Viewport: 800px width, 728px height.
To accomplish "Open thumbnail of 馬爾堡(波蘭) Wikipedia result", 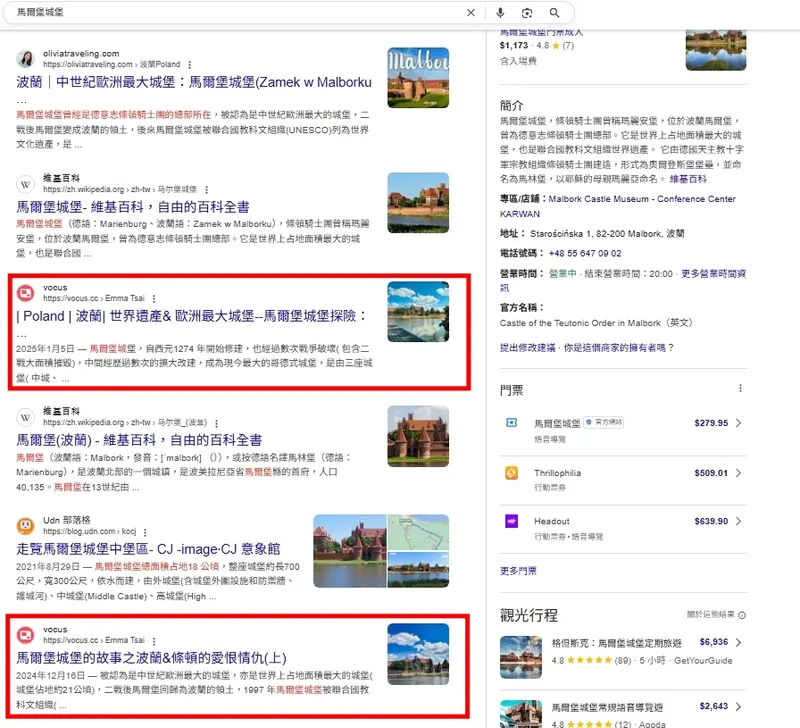I will (418, 436).
